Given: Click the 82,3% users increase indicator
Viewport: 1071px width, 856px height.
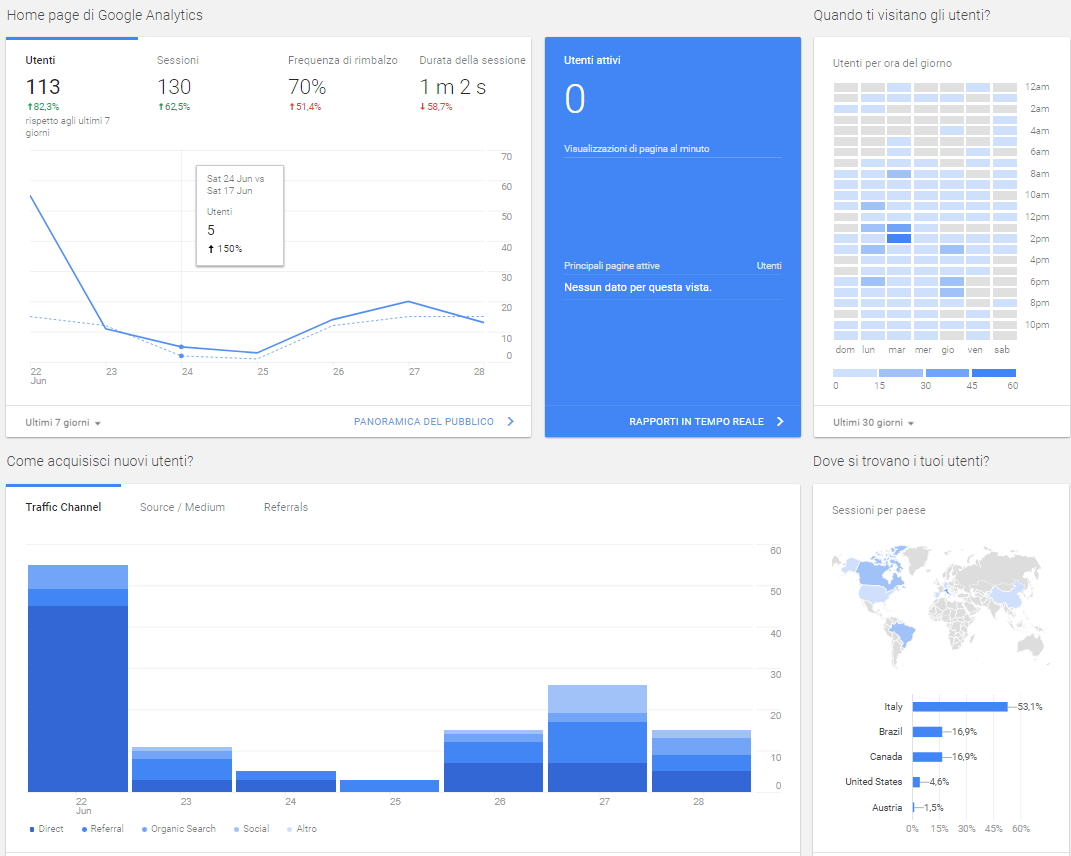Looking at the screenshot, I should point(43,107).
